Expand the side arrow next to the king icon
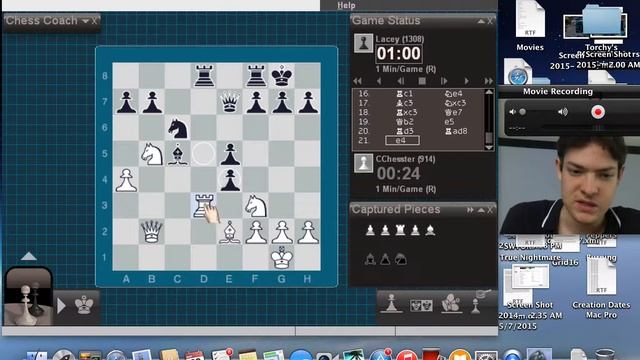Image resolution: width=640 pixels, height=360 pixels. tap(61, 306)
